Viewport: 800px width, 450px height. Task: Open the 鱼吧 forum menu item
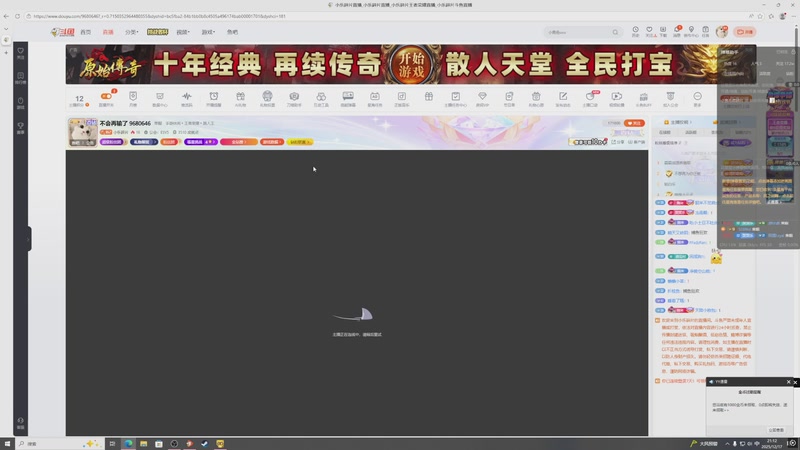pyautogui.click(x=232, y=32)
